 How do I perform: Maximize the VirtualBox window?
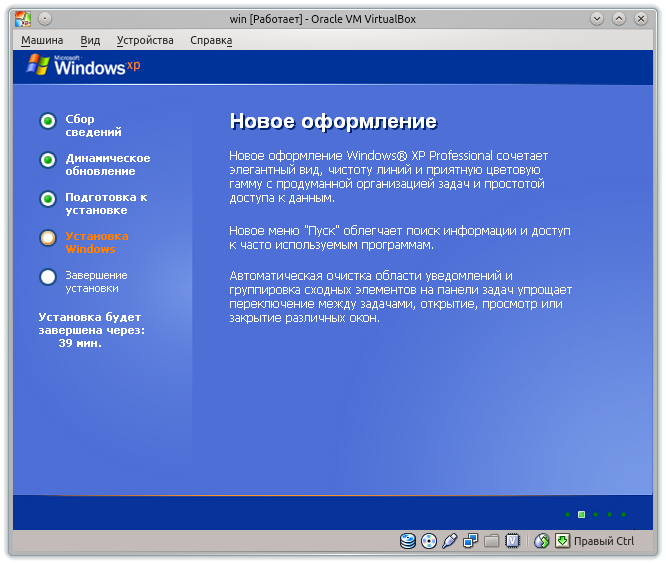coord(619,19)
